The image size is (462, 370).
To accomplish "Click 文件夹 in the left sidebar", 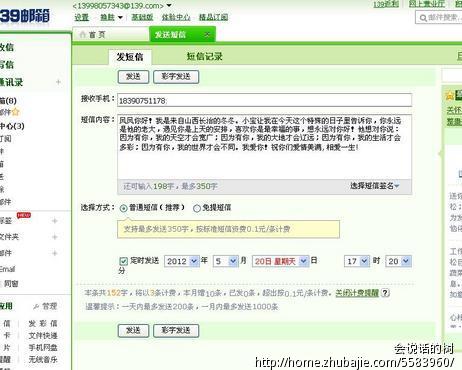I will 9,237.
